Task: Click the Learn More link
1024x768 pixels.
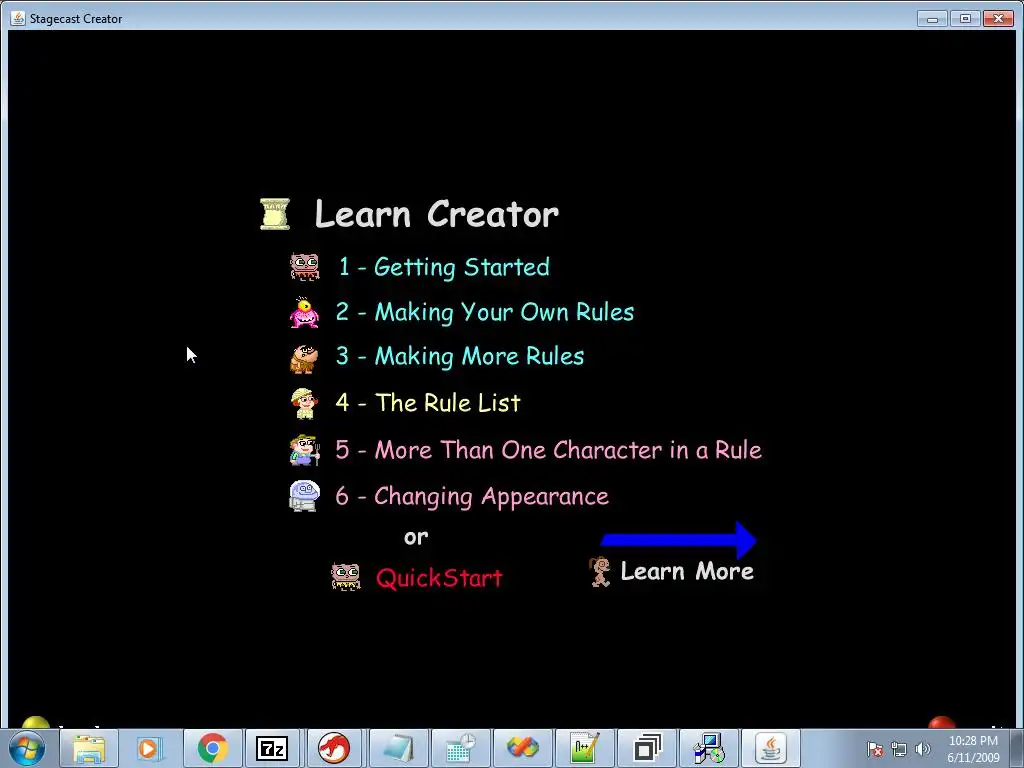Action: click(687, 571)
